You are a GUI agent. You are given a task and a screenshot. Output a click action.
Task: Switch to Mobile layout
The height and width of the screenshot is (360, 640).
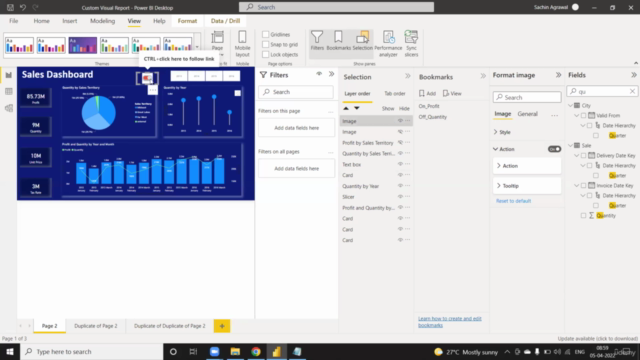click(x=242, y=43)
